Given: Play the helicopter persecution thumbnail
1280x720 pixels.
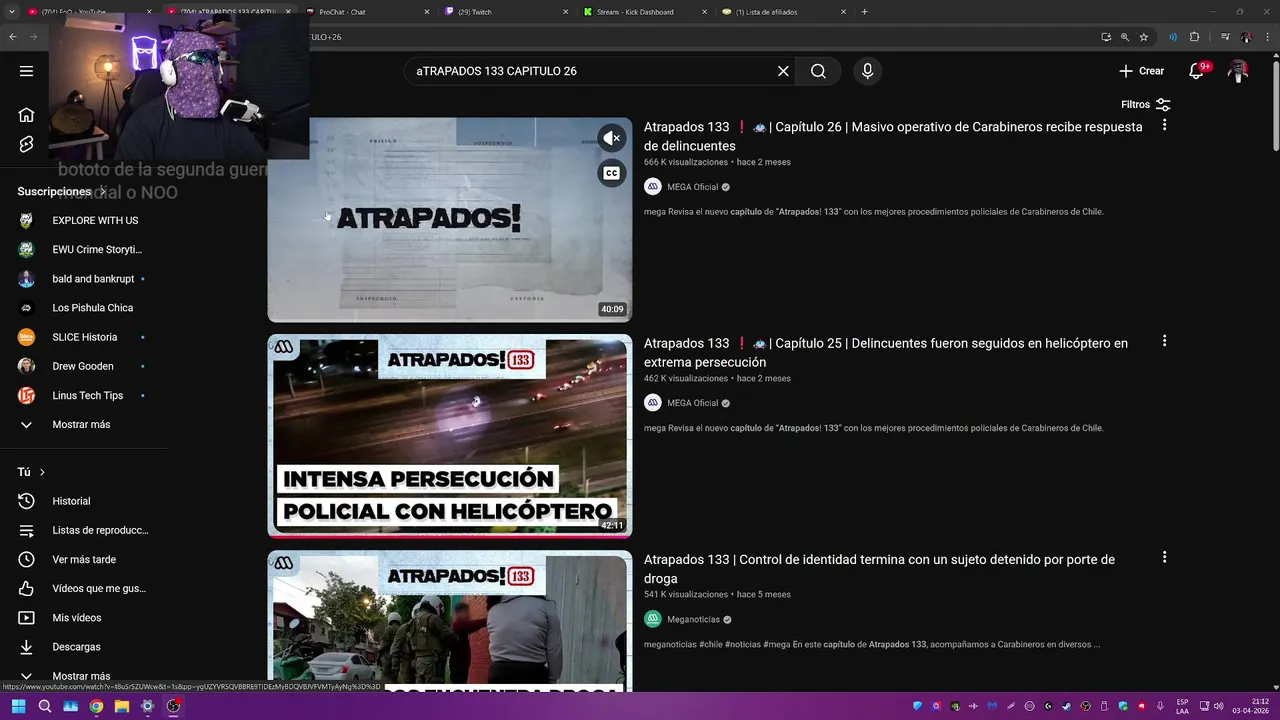Looking at the screenshot, I should click(450, 436).
